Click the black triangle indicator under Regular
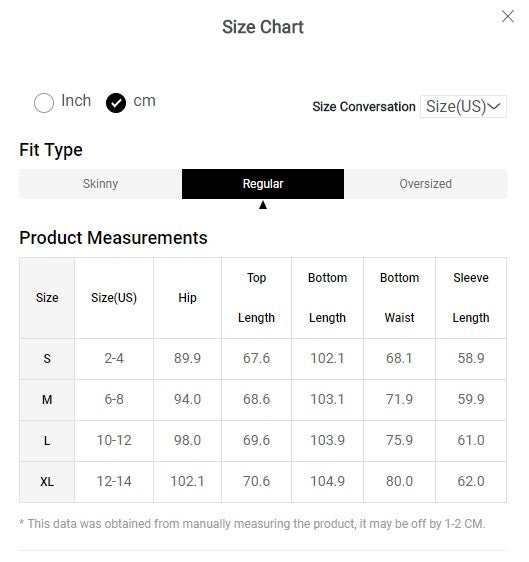This screenshot has width=529, height=562. pyautogui.click(x=263, y=205)
